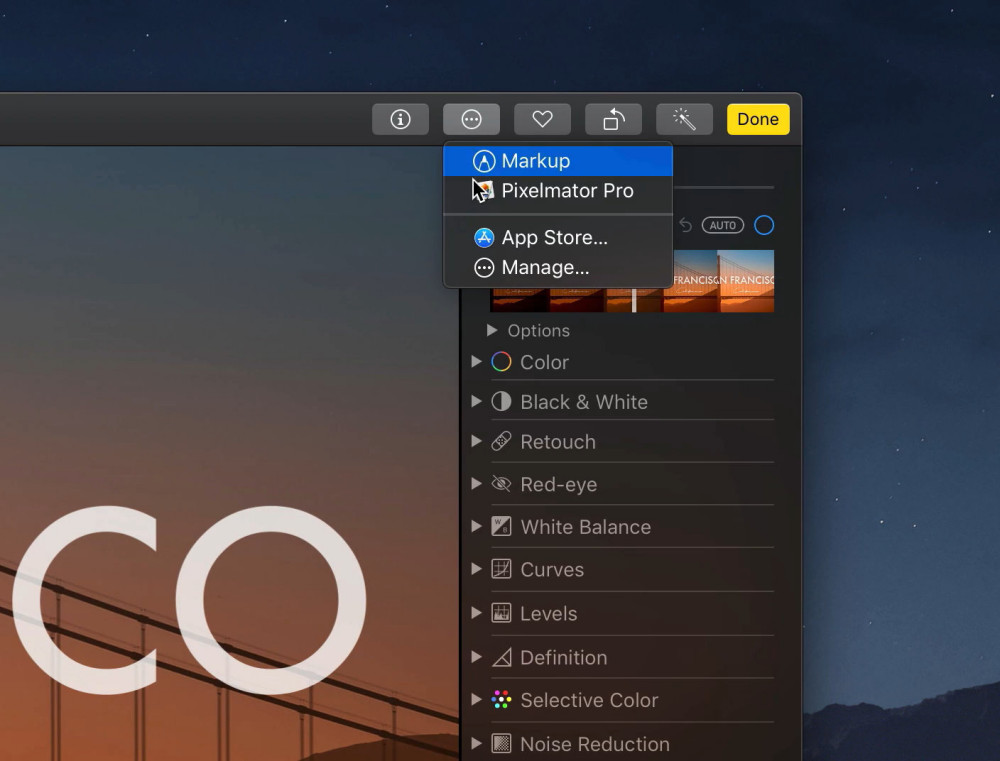
Task: Expand the Color adjustment section
Action: 476,362
